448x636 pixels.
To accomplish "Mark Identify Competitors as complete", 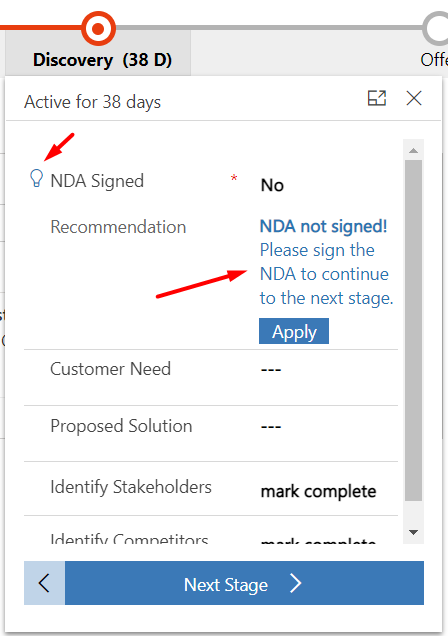I will tap(318, 539).
